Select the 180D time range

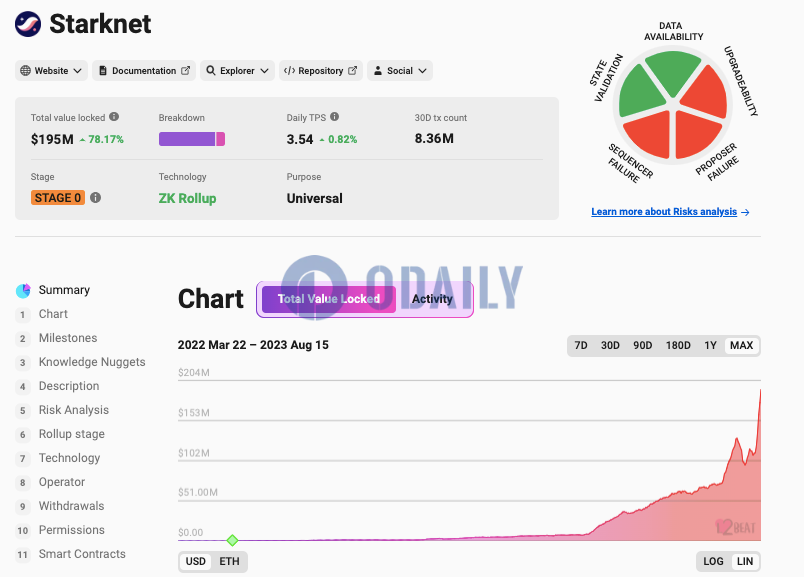(x=678, y=346)
